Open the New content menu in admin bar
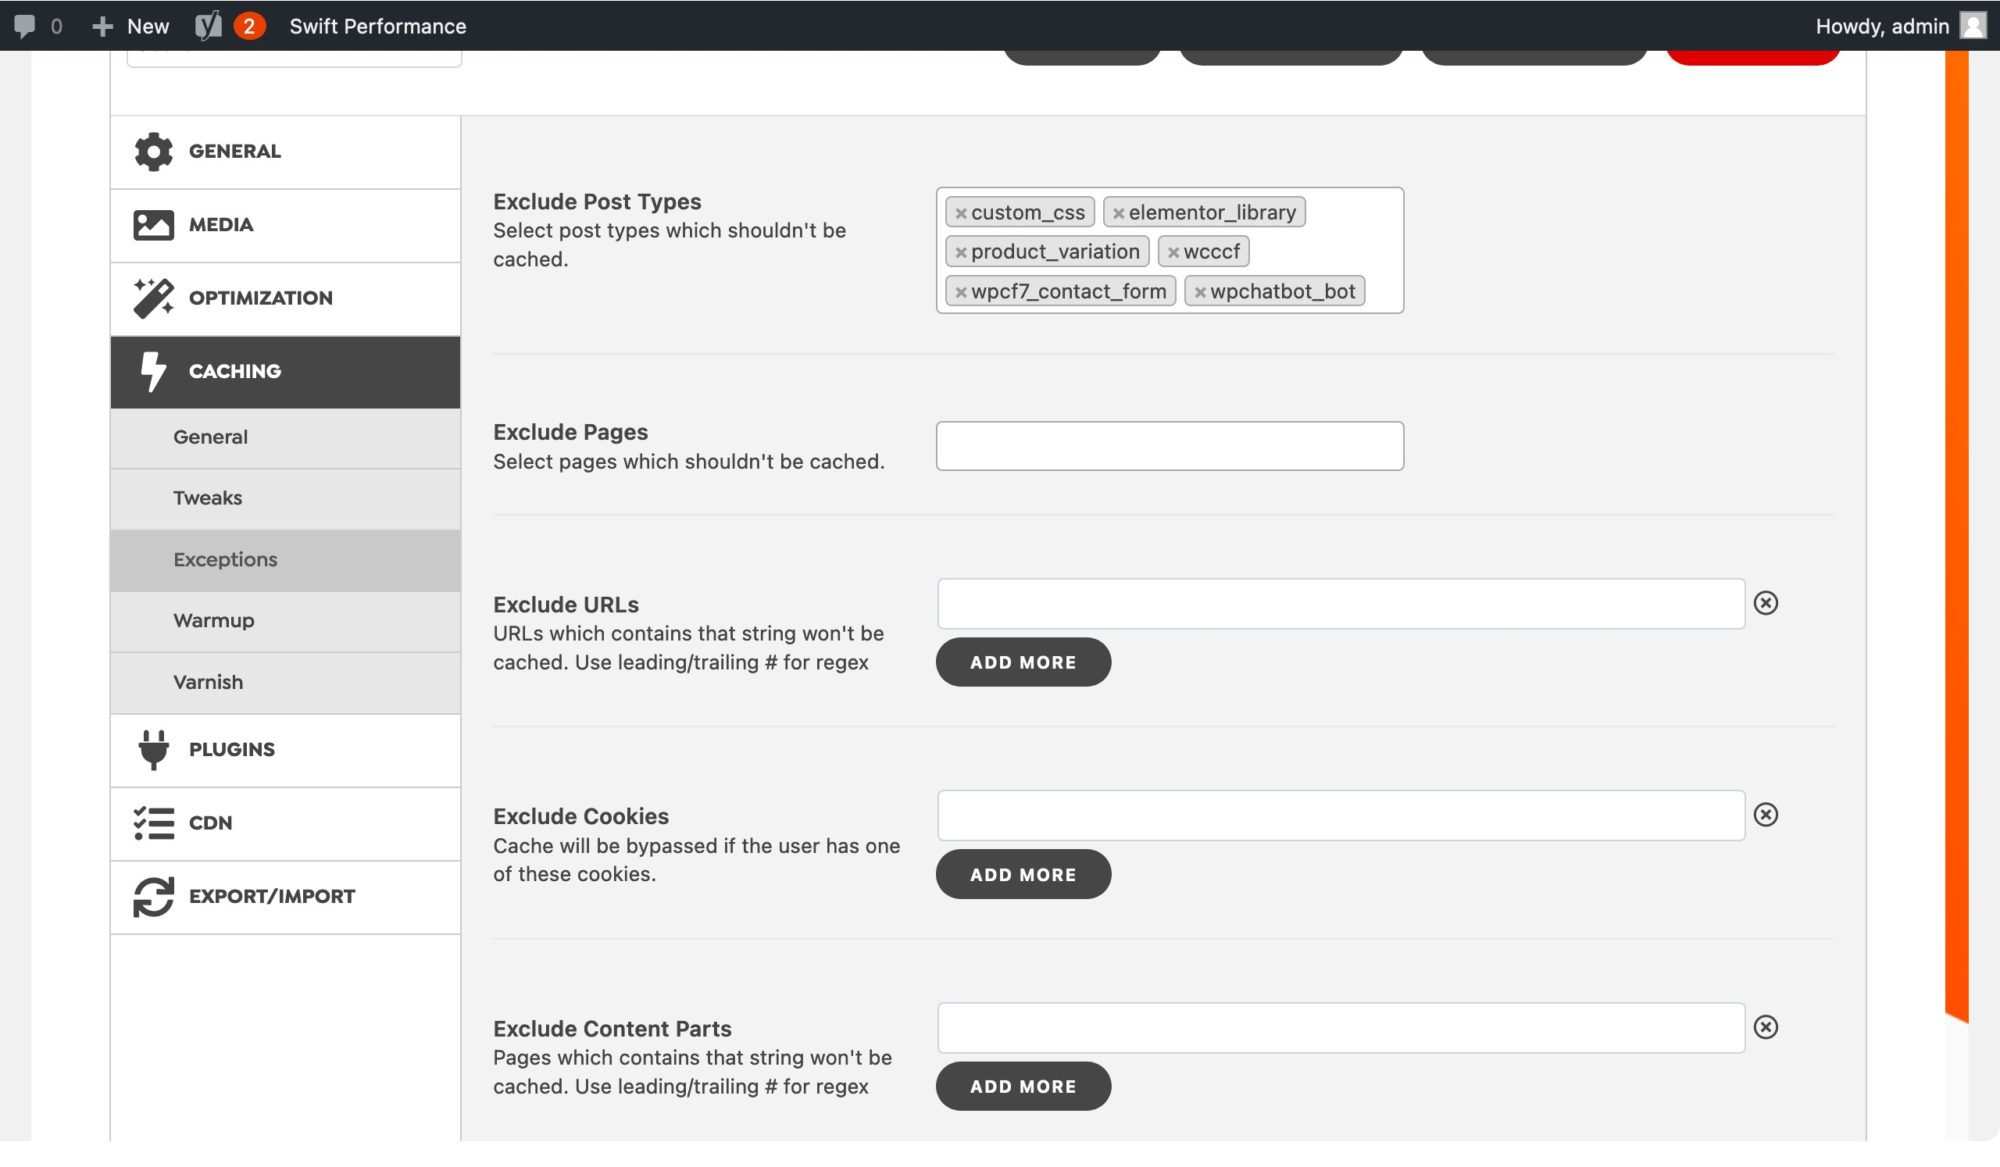This screenshot has height=1167, width=2000. [130, 26]
